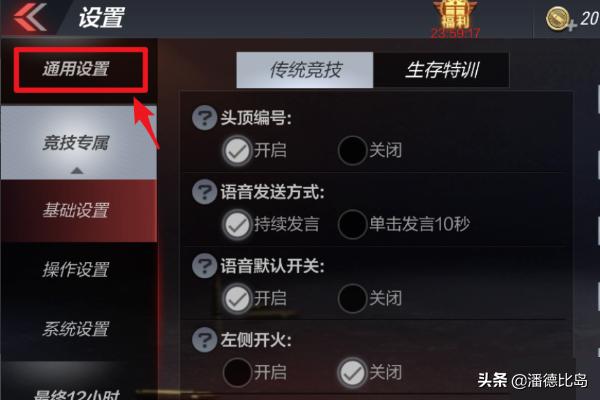
Task: Open 操作设置 in sidebar
Action: [79, 269]
